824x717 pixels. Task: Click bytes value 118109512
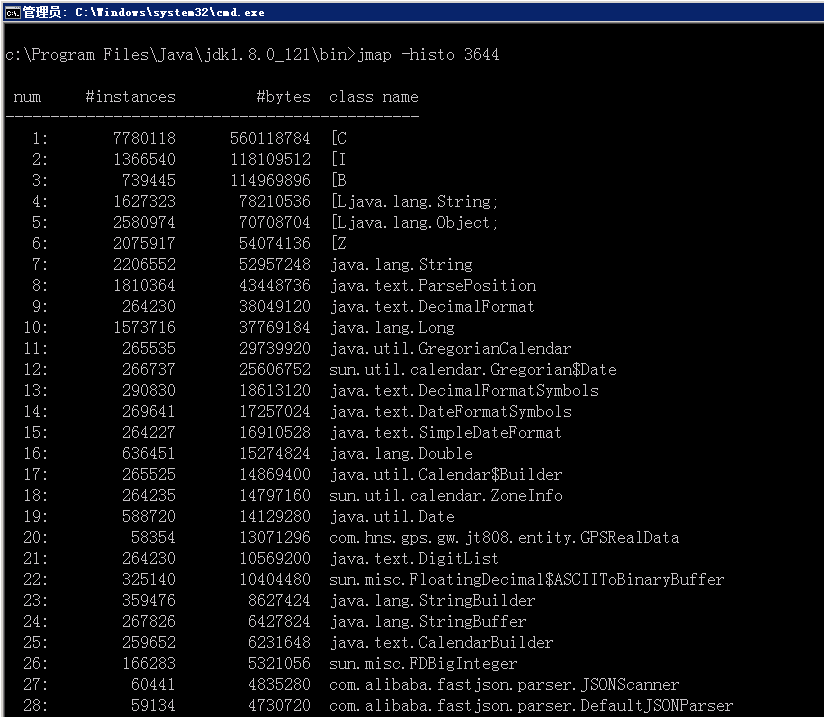(x=270, y=159)
